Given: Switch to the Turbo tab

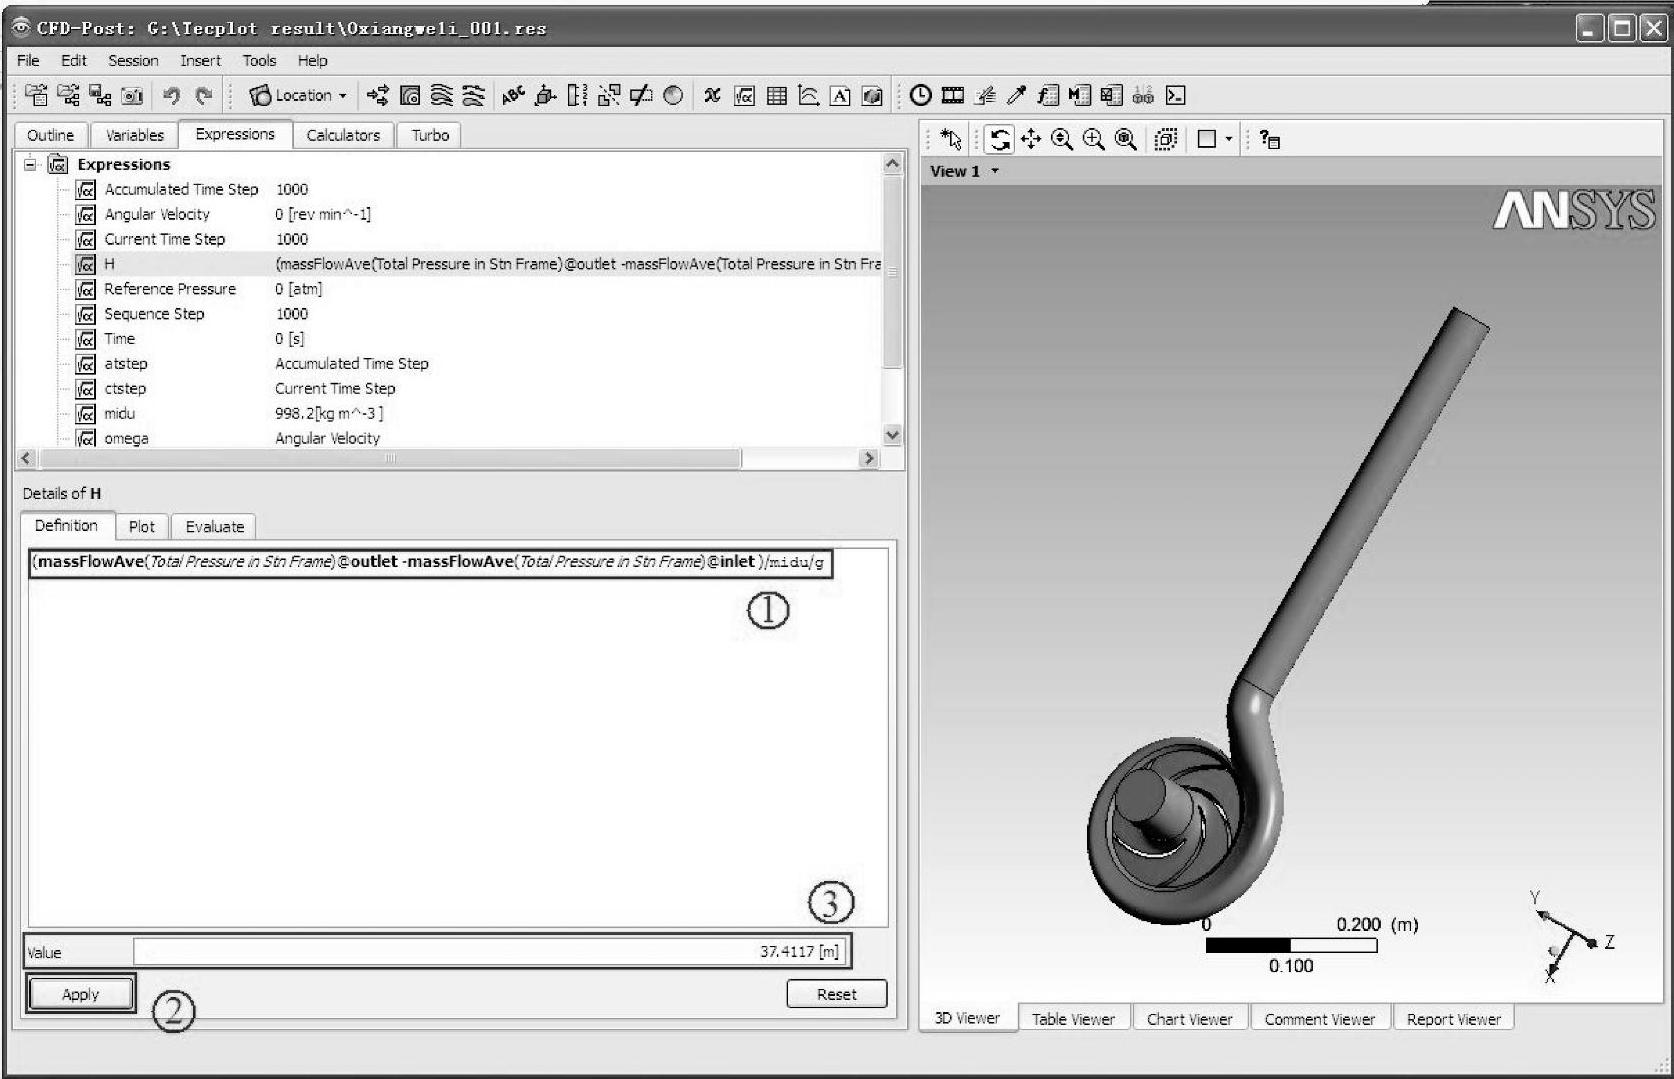Looking at the screenshot, I should pyautogui.click(x=430, y=135).
